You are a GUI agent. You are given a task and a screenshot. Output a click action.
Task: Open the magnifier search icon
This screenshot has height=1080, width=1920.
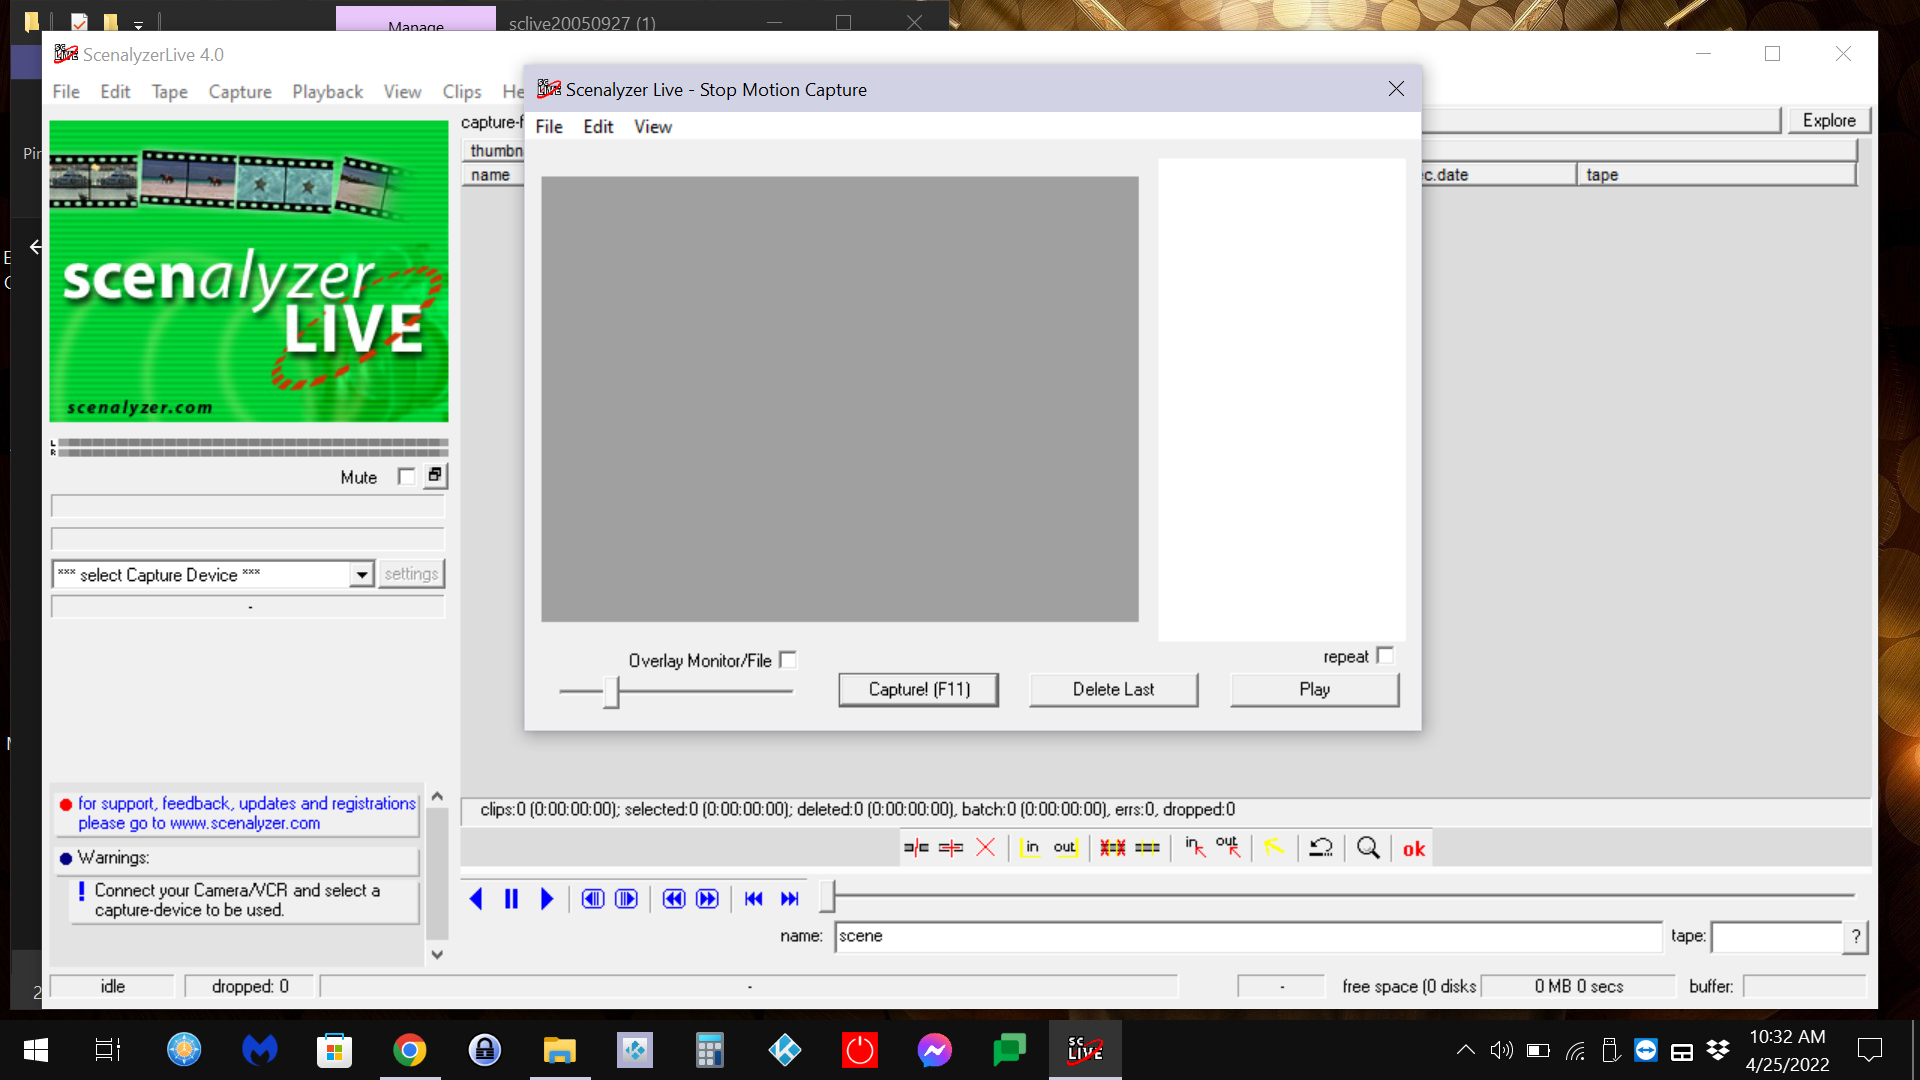(x=1368, y=848)
